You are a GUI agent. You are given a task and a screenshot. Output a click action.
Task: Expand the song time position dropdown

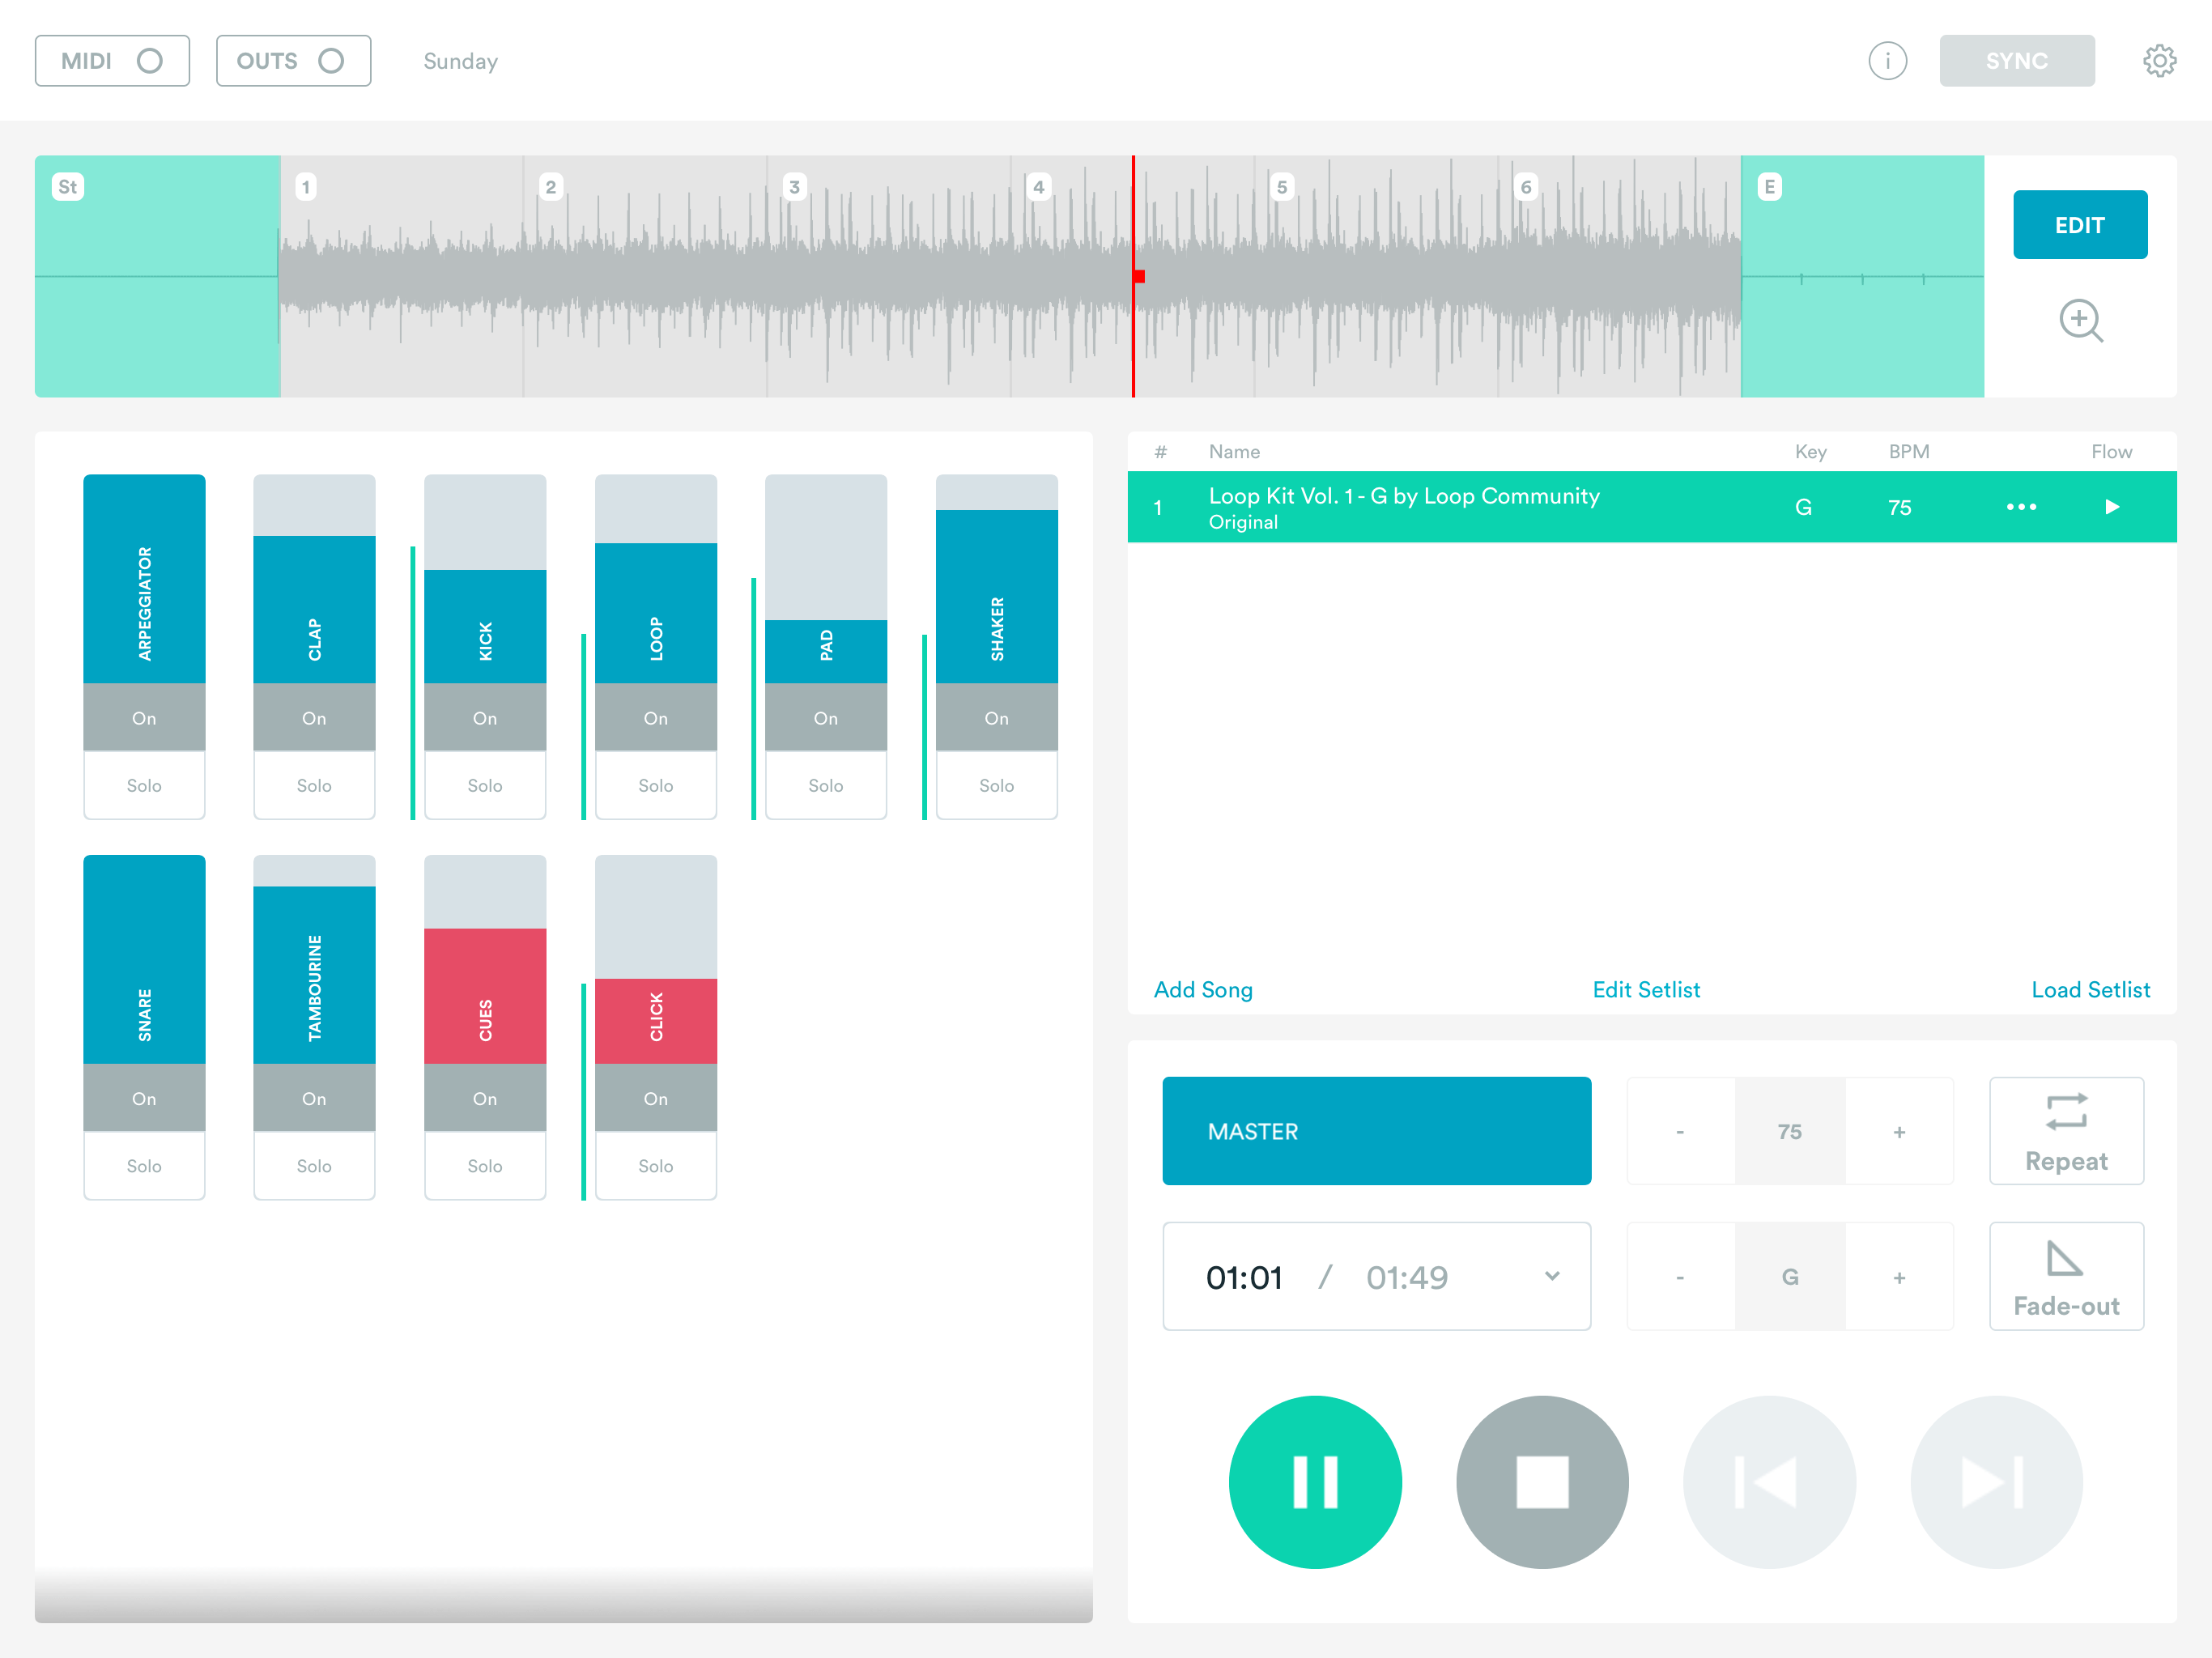click(1551, 1276)
